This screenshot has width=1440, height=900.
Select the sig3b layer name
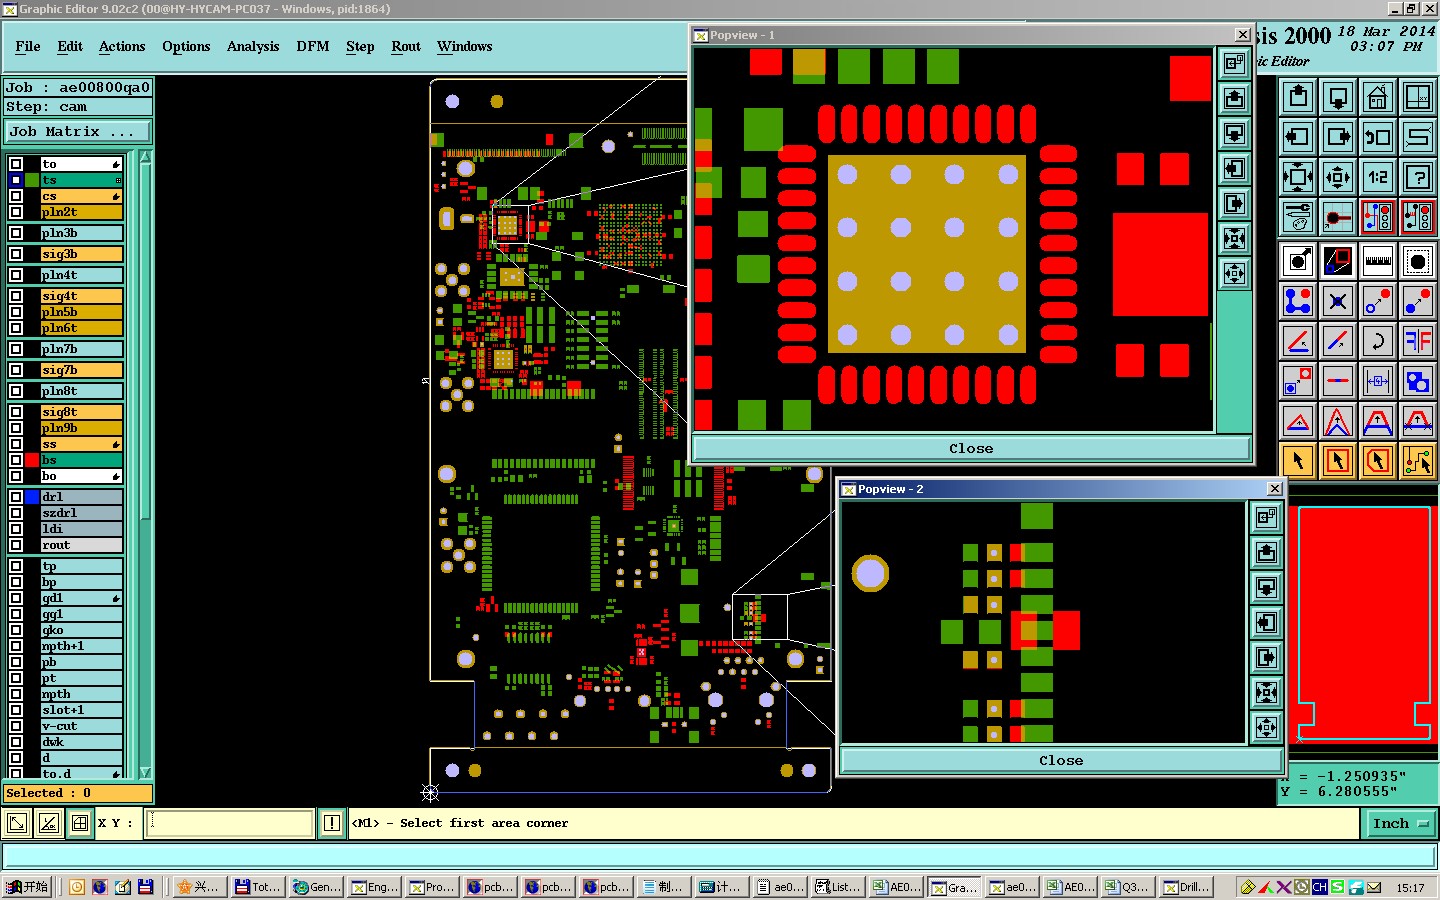point(81,254)
